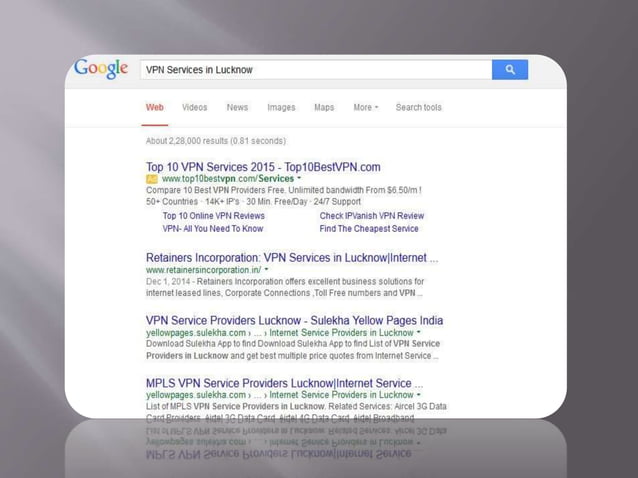Click the blue magnifier search button
Screen dimensions: 638x478
pyautogui.click(x=509, y=70)
